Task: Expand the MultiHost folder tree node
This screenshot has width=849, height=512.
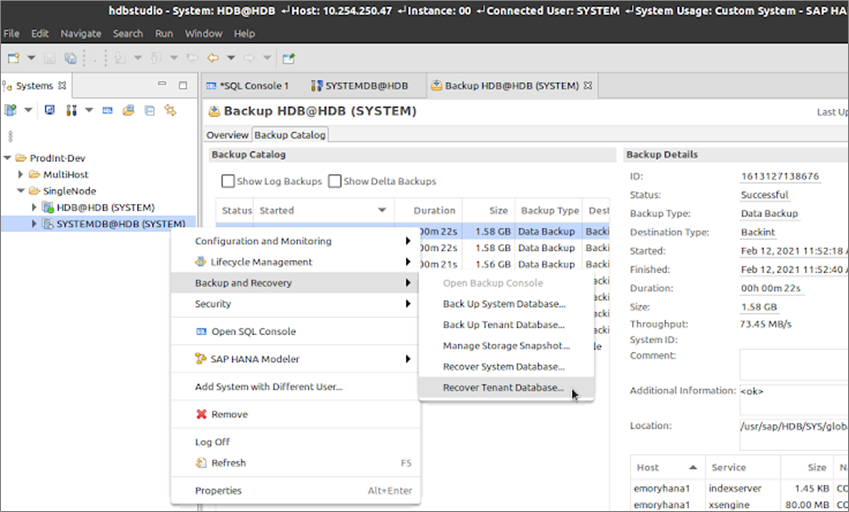Action: point(21,174)
